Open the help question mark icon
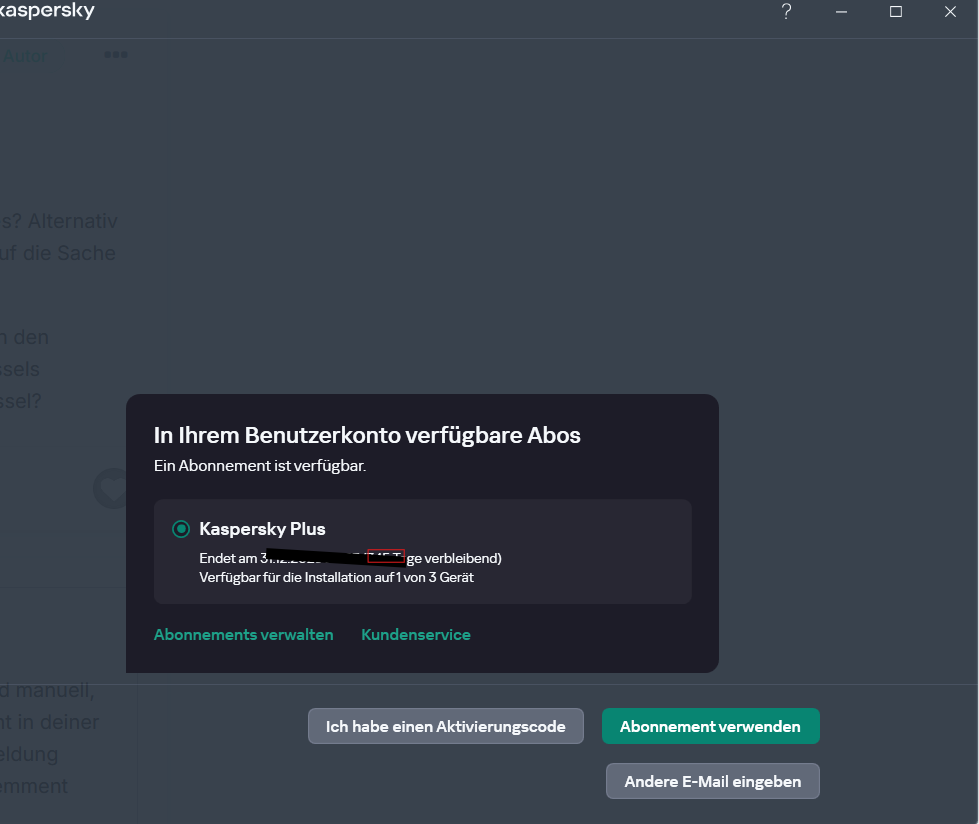 click(787, 11)
